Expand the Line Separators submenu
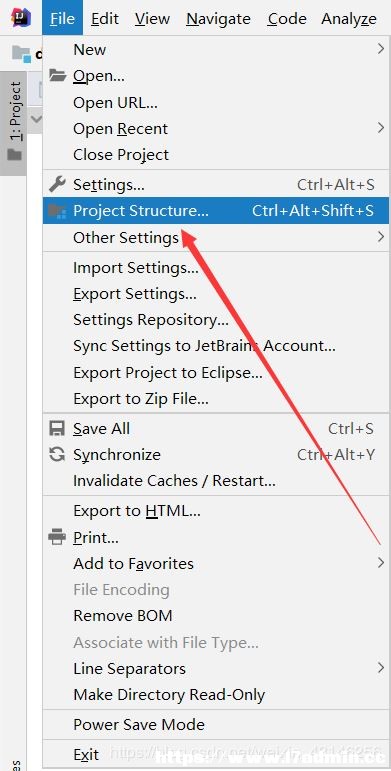This screenshot has width=391, height=771. click(x=216, y=668)
